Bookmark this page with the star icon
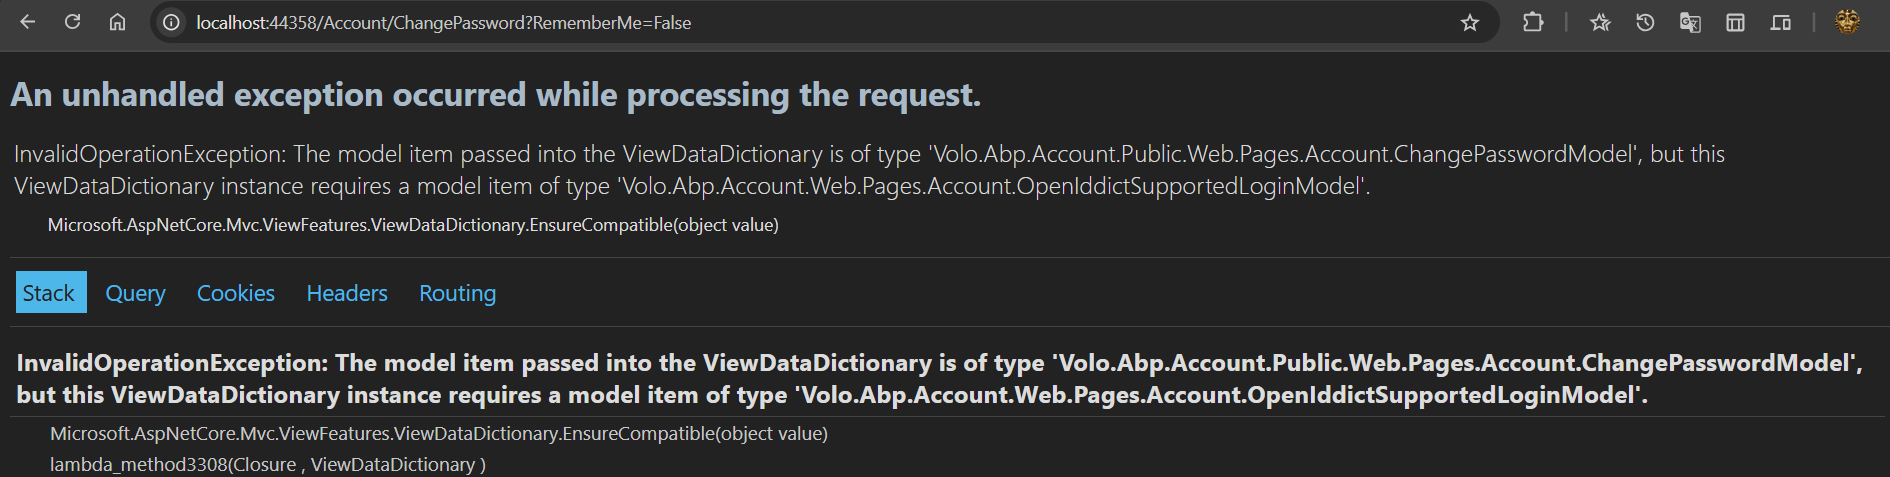Image resolution: width=1890 pixels, height=477 pixels. coord(1469,22)
